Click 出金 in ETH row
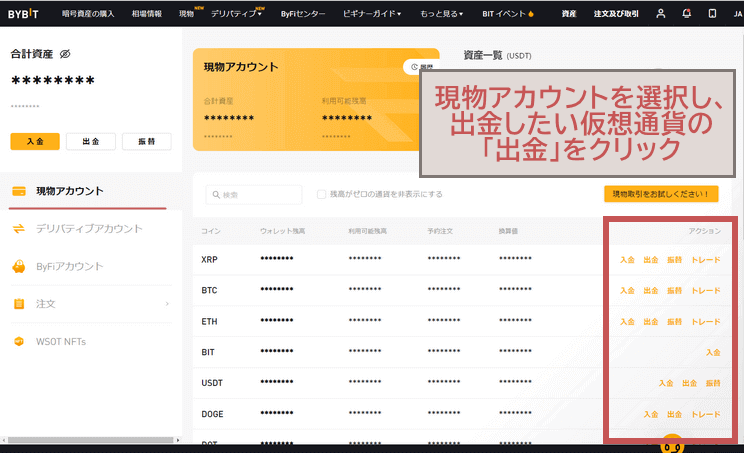The height and width of the screenshot is (453, 744). (651, 322)
